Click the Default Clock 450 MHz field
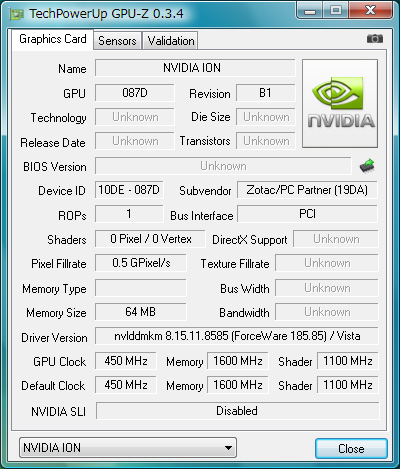This screenshot has width=400, height=469. (x=126, y=385)
